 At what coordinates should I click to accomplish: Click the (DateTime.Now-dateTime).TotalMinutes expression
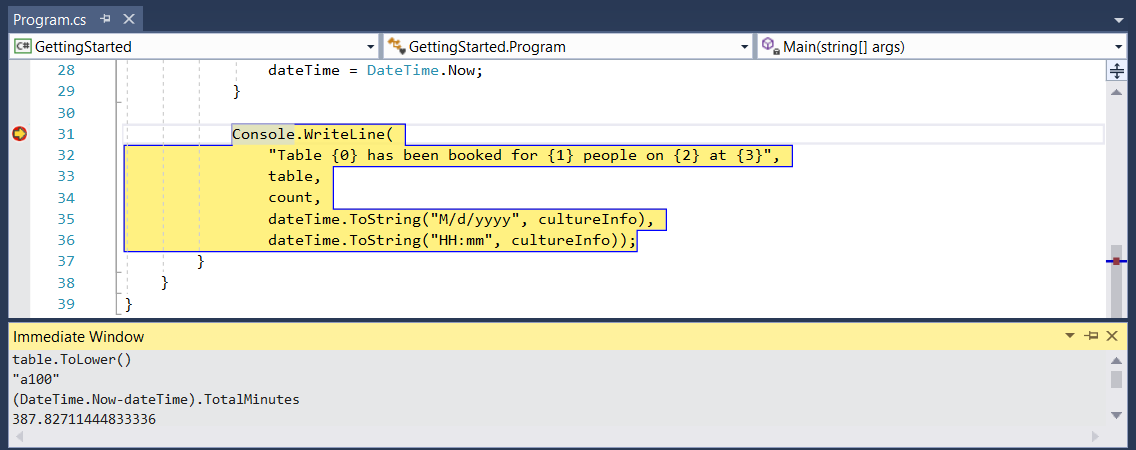pyautogui.click(x=156, y=399)
